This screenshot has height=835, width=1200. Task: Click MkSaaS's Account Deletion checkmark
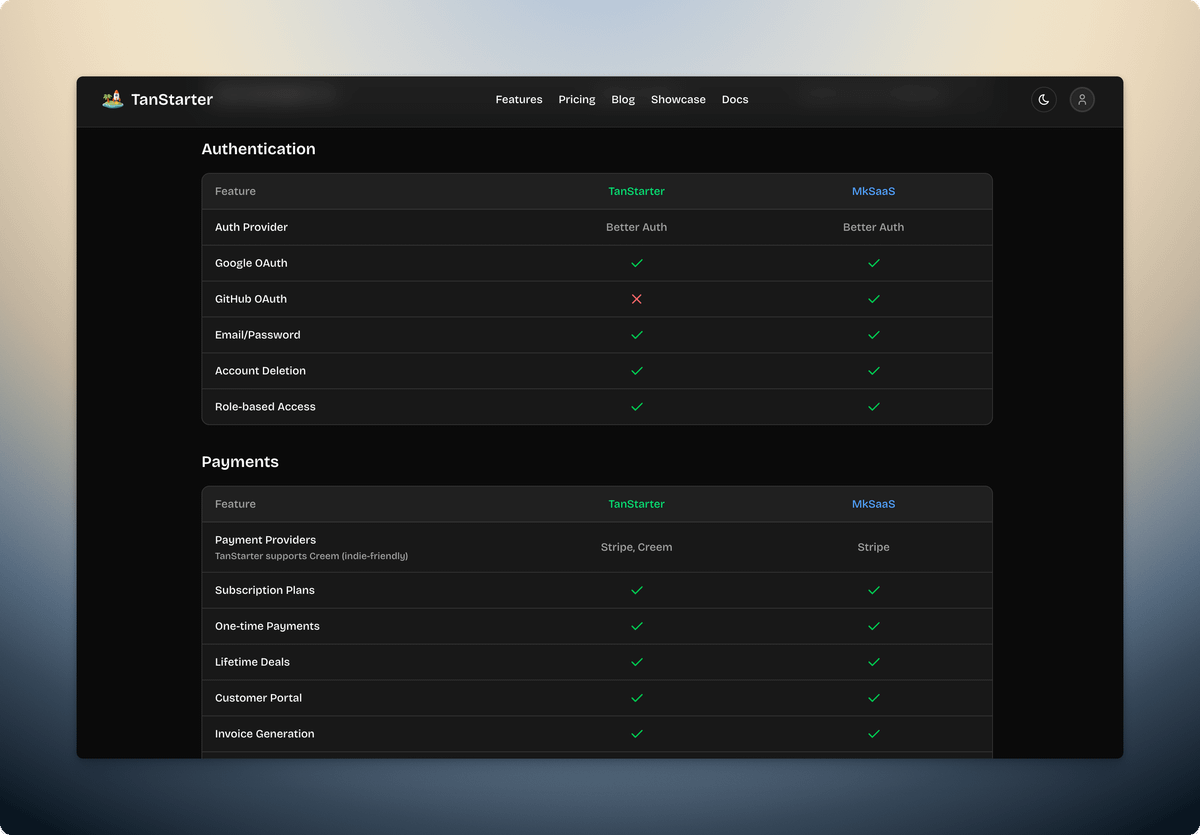pyautogui.click(x=874, y=371)
